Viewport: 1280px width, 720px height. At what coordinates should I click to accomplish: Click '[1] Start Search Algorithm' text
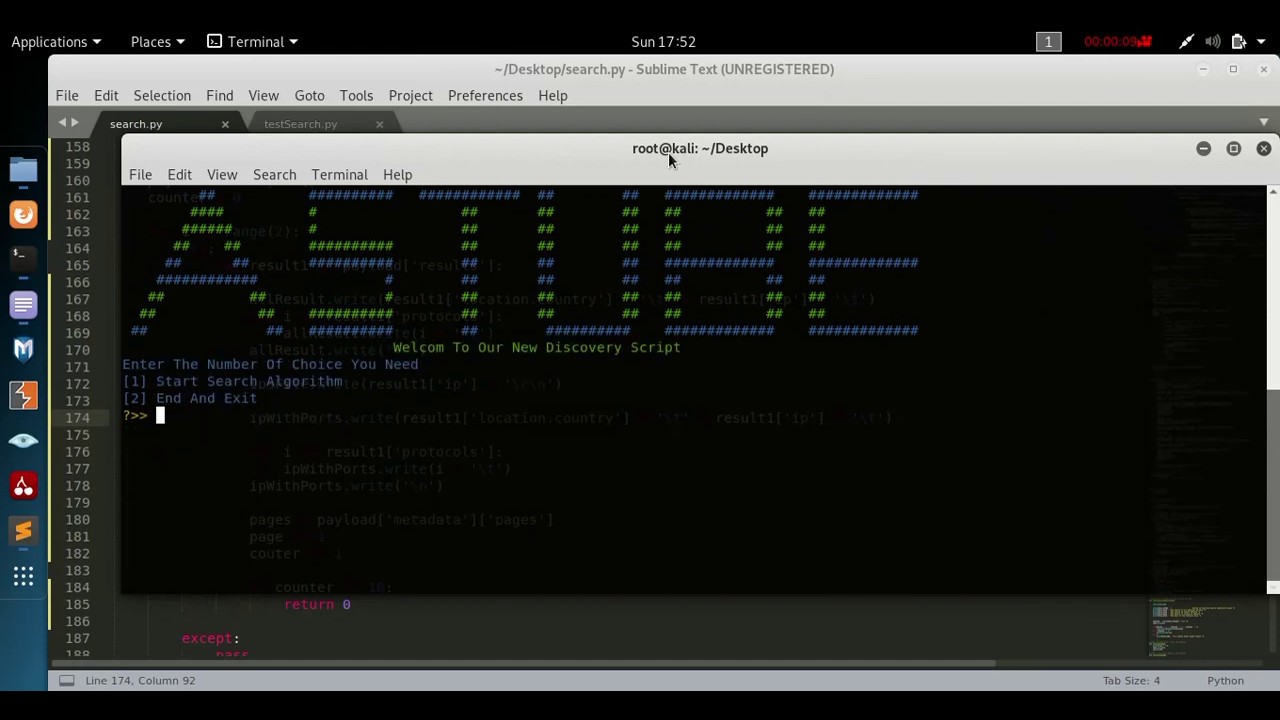[232, 382]
